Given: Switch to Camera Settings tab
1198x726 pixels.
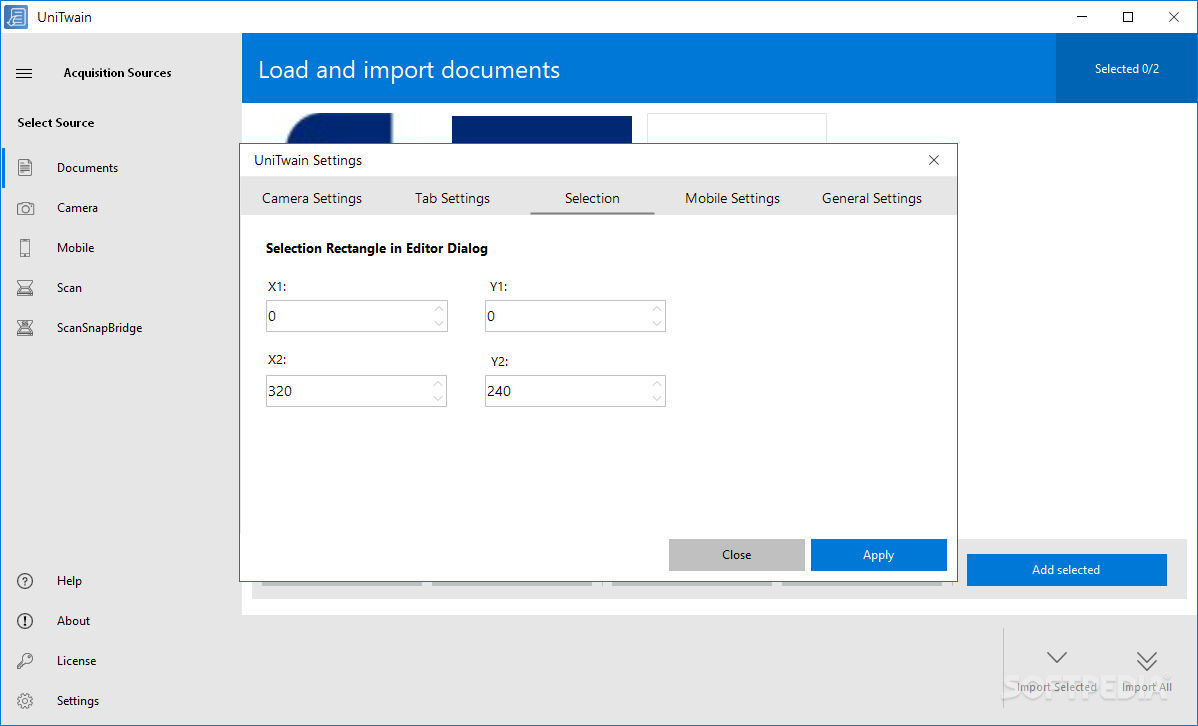Looking at the screenshot, I should pos(312,198).
